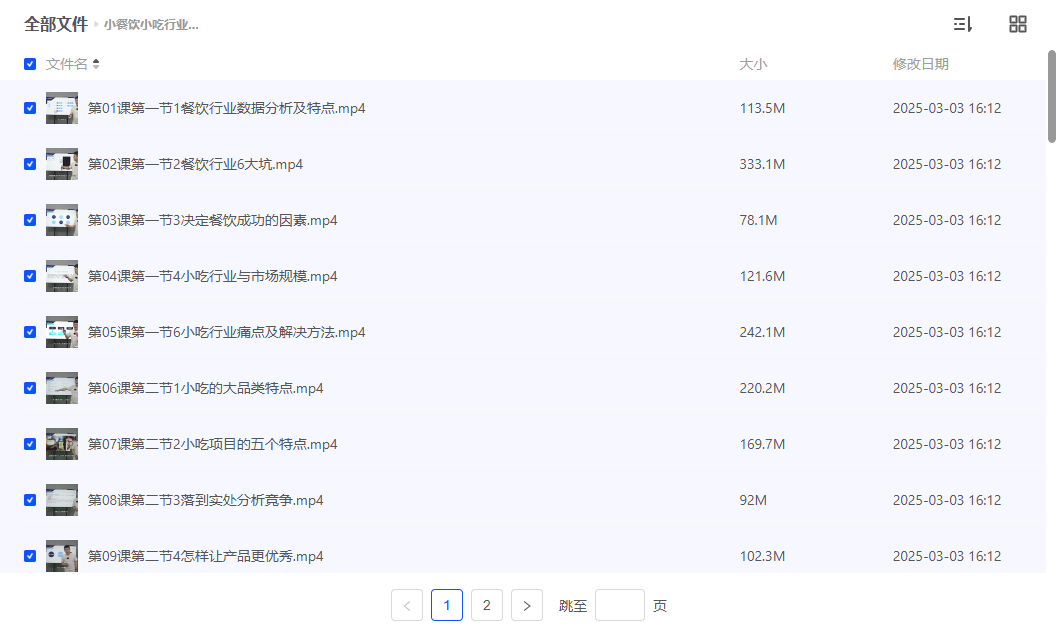Click the previous page arrow

[x=406, y=604]
